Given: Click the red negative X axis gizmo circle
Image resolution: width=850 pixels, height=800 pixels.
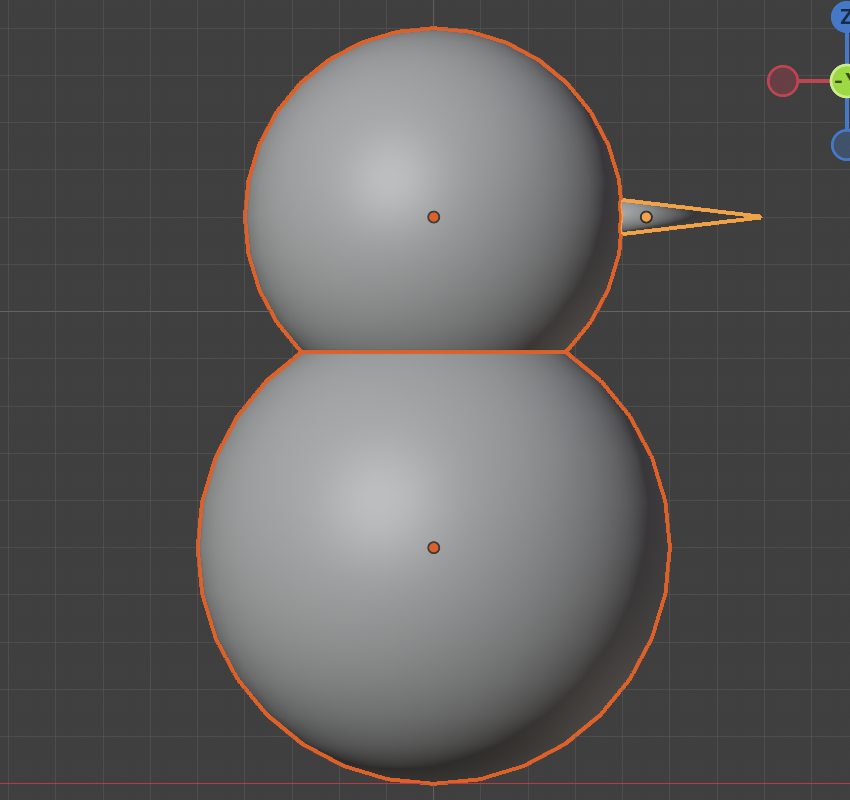Looking at the screenshot, I should (783, 81).
